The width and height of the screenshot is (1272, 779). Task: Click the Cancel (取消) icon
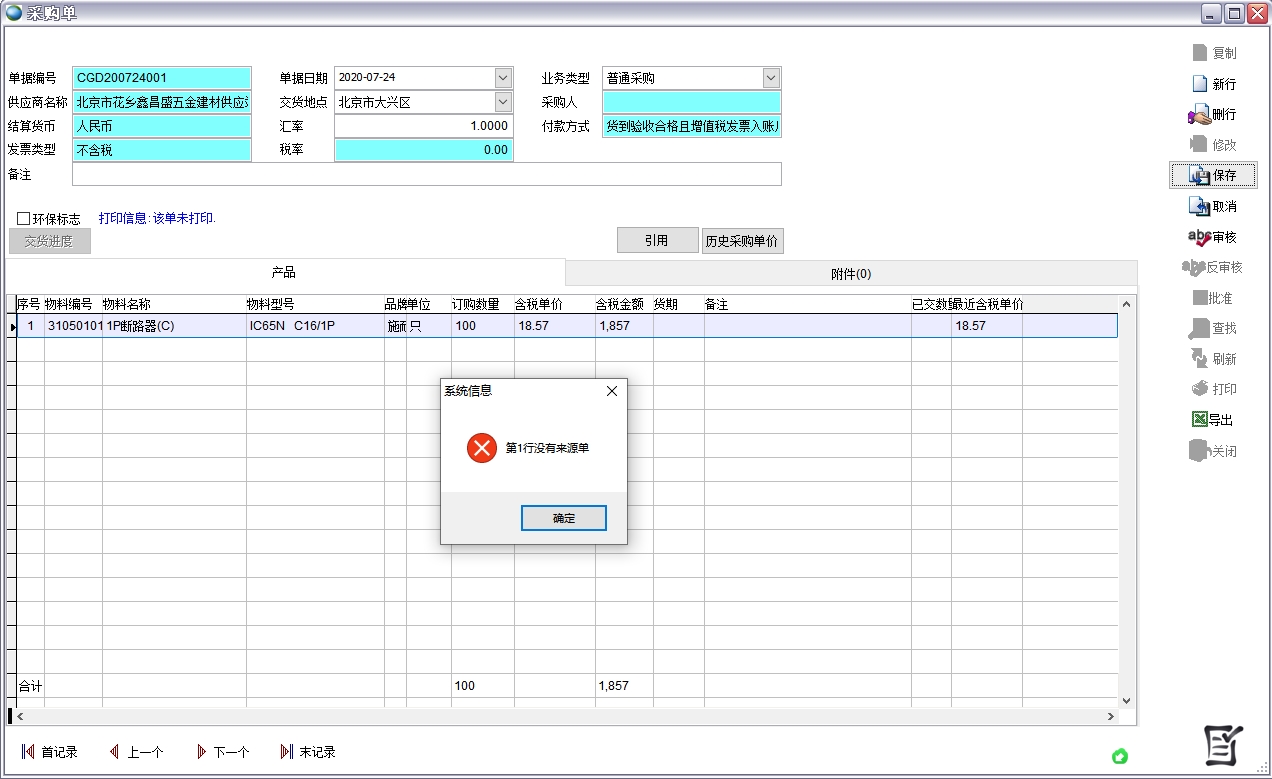coord(1200,207)
